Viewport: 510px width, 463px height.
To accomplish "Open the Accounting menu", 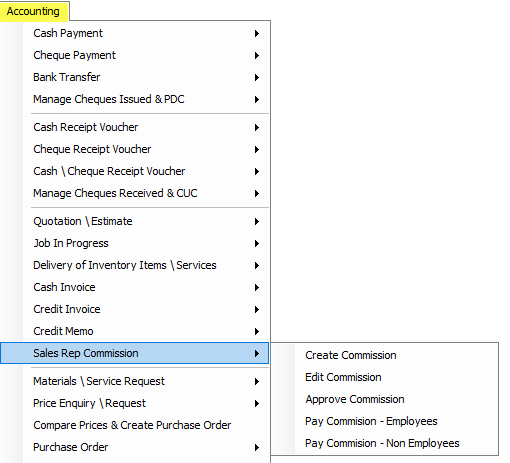I will pos(34,11).
